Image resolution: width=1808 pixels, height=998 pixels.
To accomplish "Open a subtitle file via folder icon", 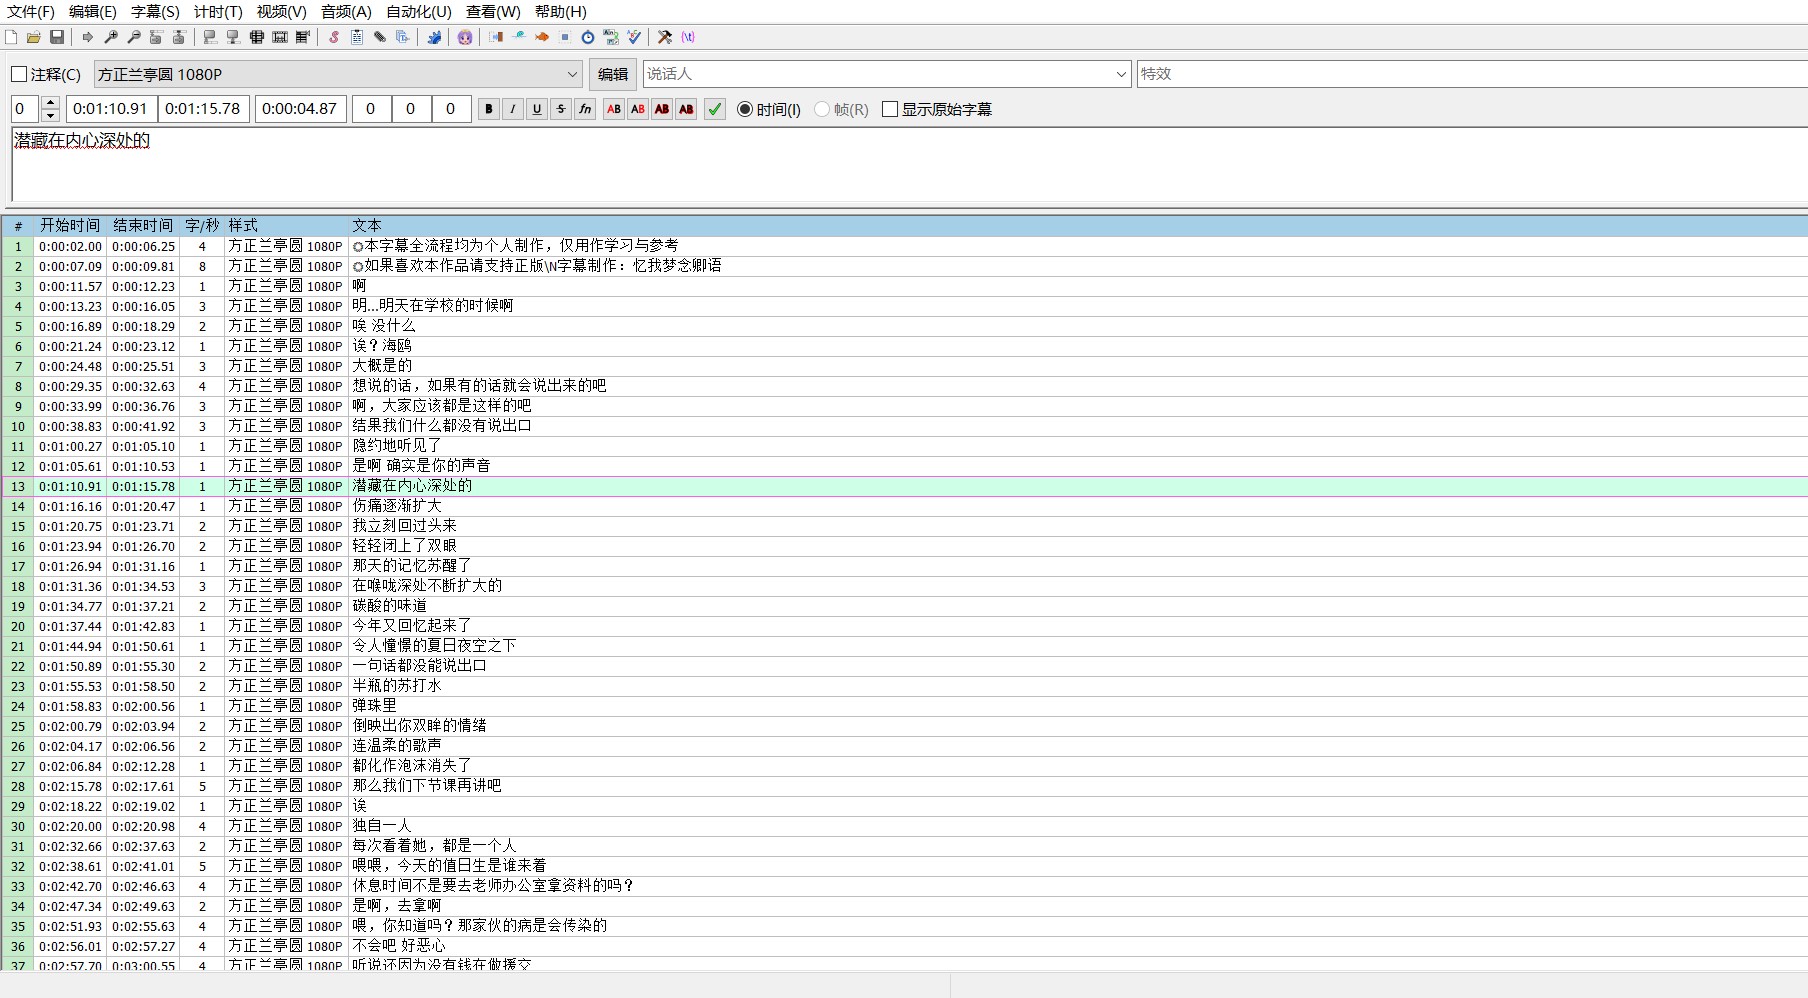I will pyautogui.click(x=34, y=37).
